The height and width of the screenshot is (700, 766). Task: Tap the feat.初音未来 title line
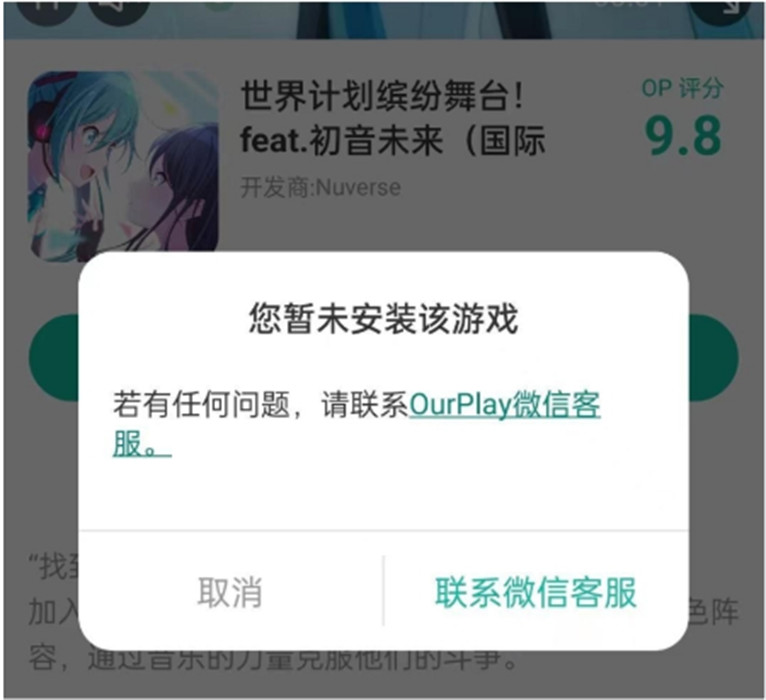tap(393, 140)
